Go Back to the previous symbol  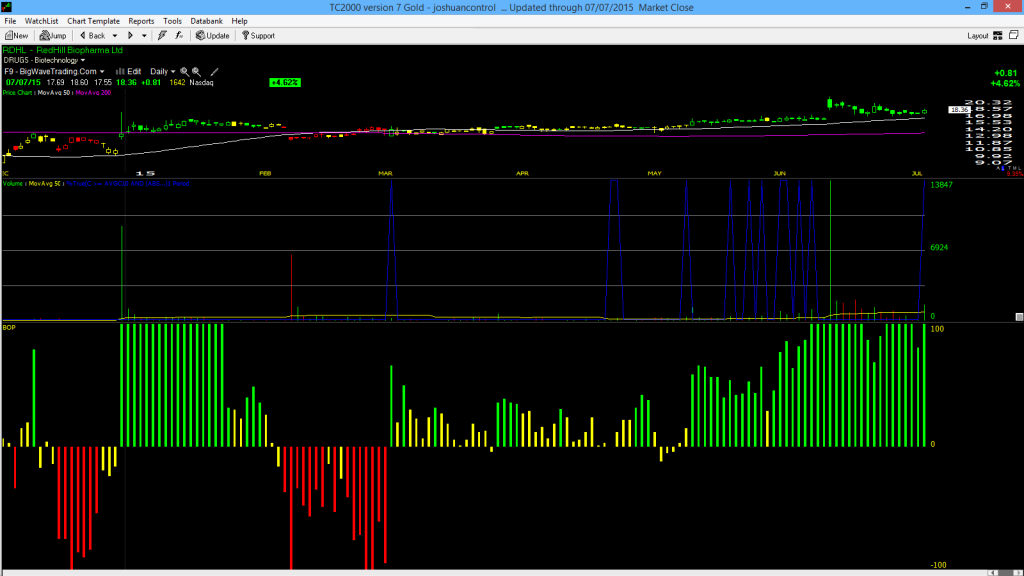point(92,36)
